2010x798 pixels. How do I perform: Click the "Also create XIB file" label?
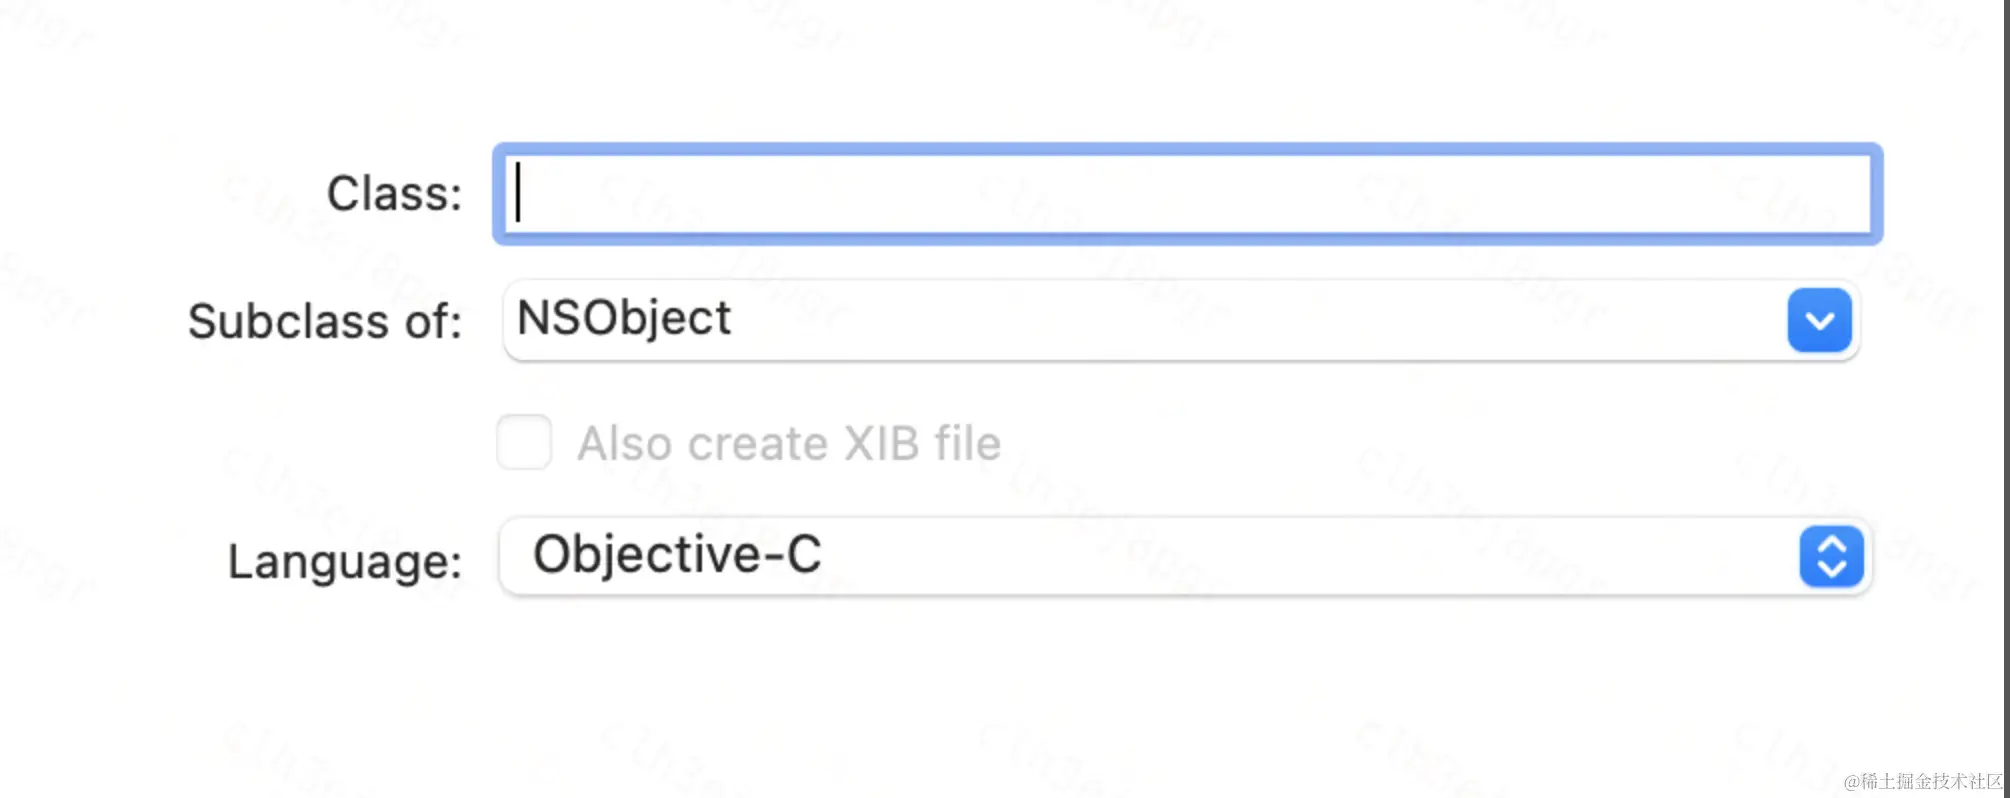788,443
